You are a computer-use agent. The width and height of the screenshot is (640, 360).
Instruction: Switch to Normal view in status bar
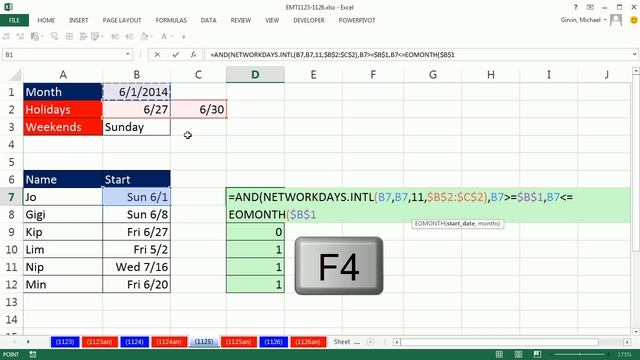tap(499, 354)
